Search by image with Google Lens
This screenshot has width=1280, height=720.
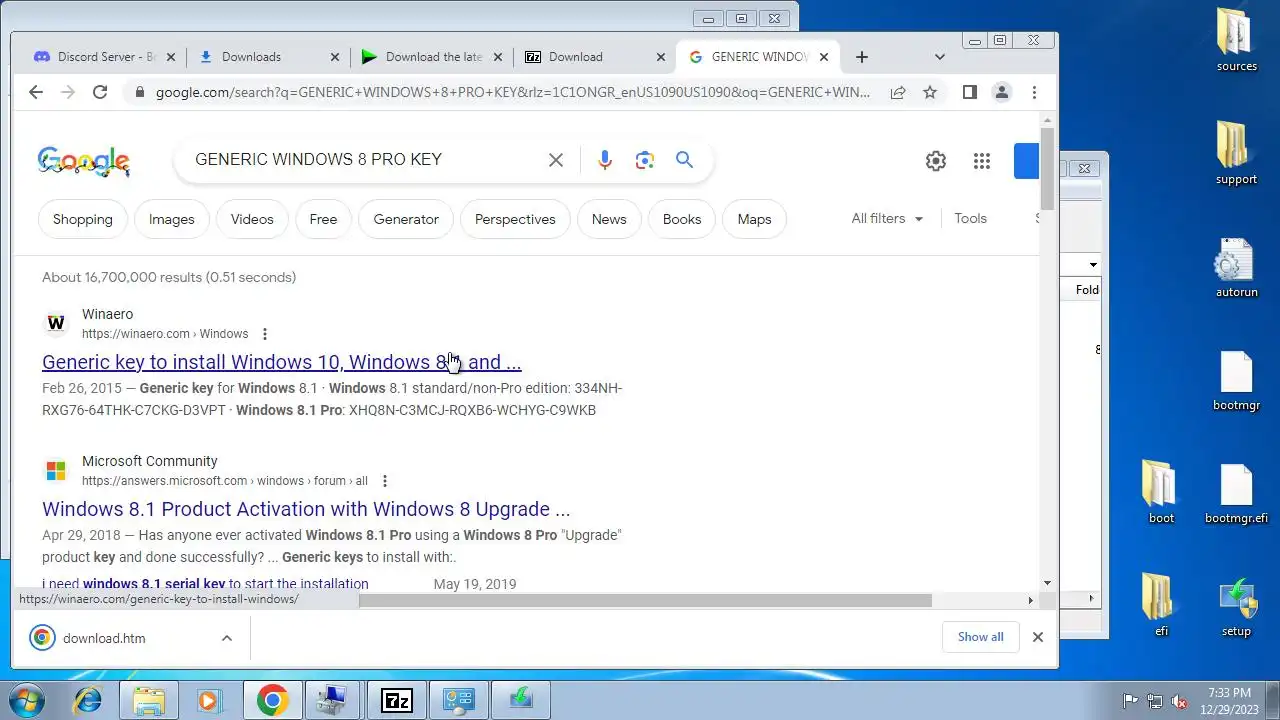pyautogui.click(x=645, y=160)
